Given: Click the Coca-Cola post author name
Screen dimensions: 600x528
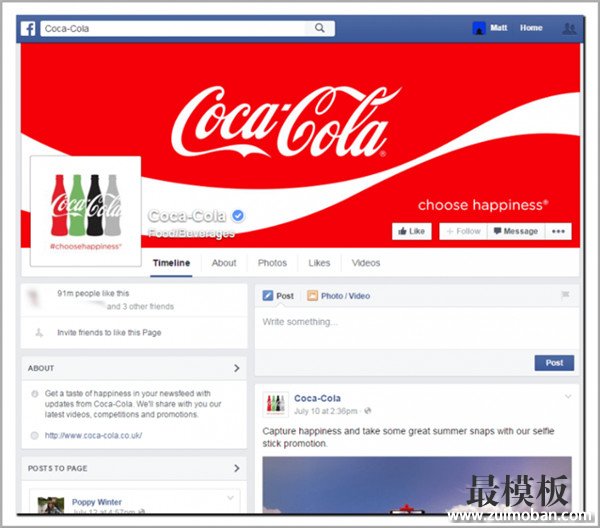Looking at the screenshot, I should click(317, 398).
